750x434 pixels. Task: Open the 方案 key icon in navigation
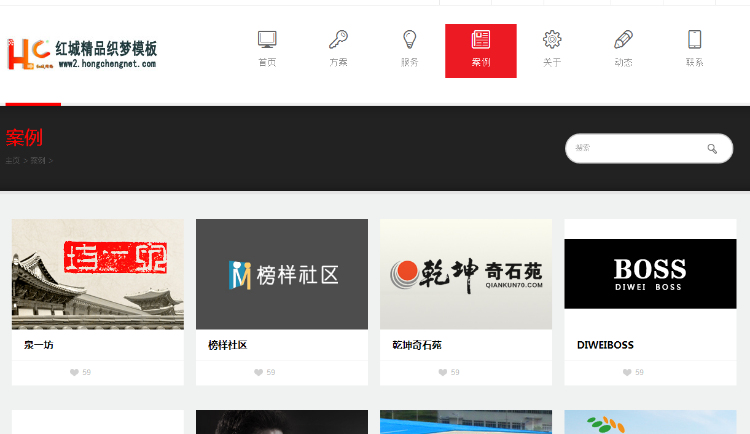(x=338, y=39)
